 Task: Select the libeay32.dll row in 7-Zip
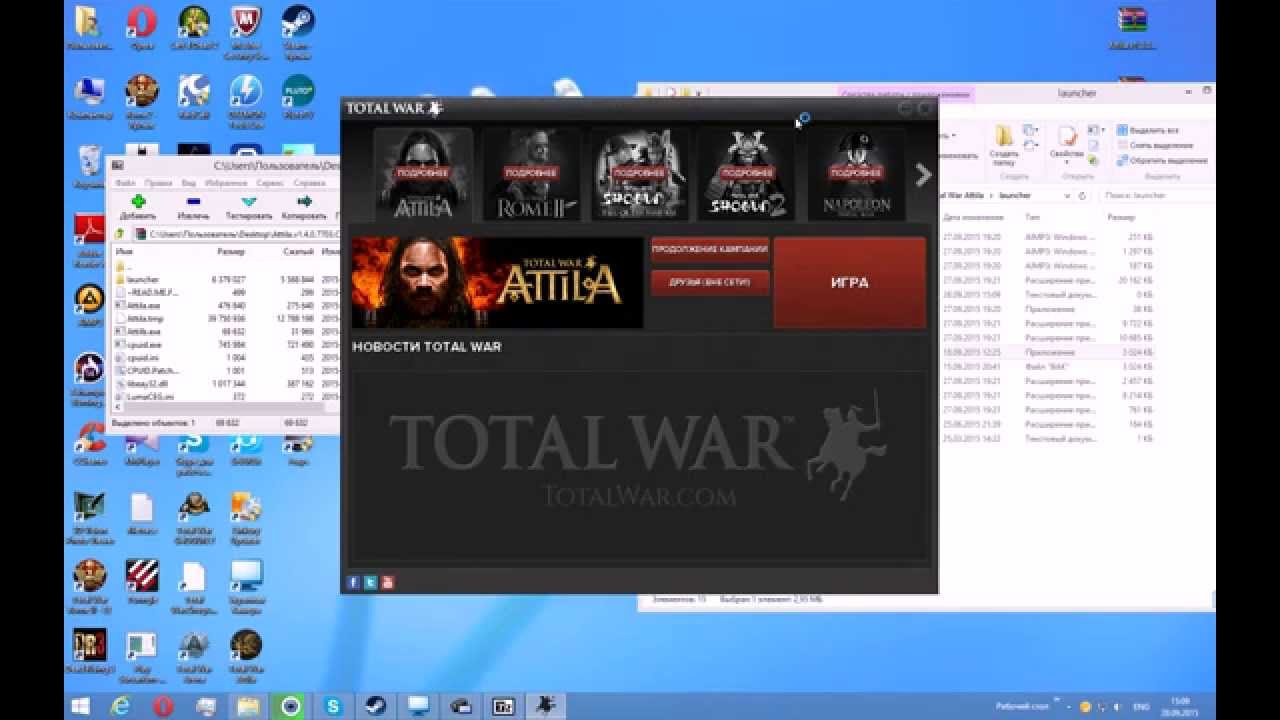226,383
